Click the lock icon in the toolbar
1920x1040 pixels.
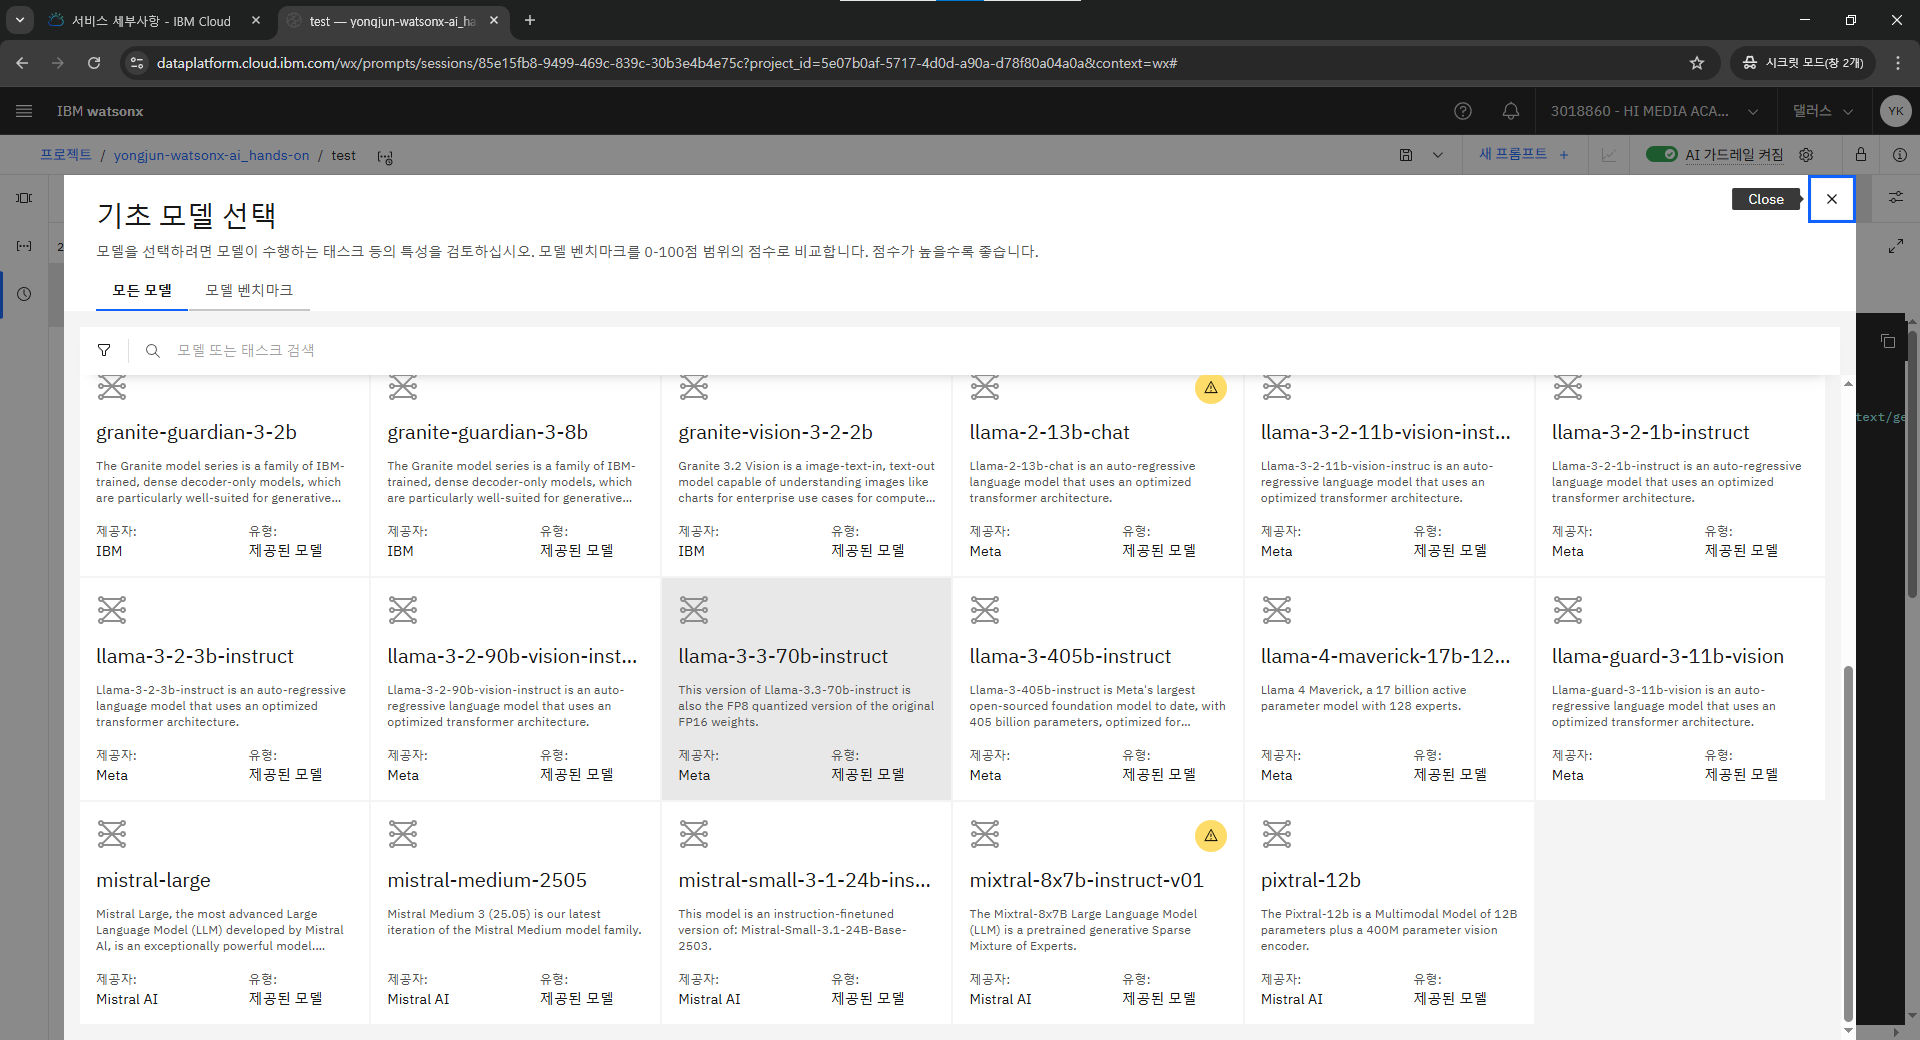pos(1860,155)
